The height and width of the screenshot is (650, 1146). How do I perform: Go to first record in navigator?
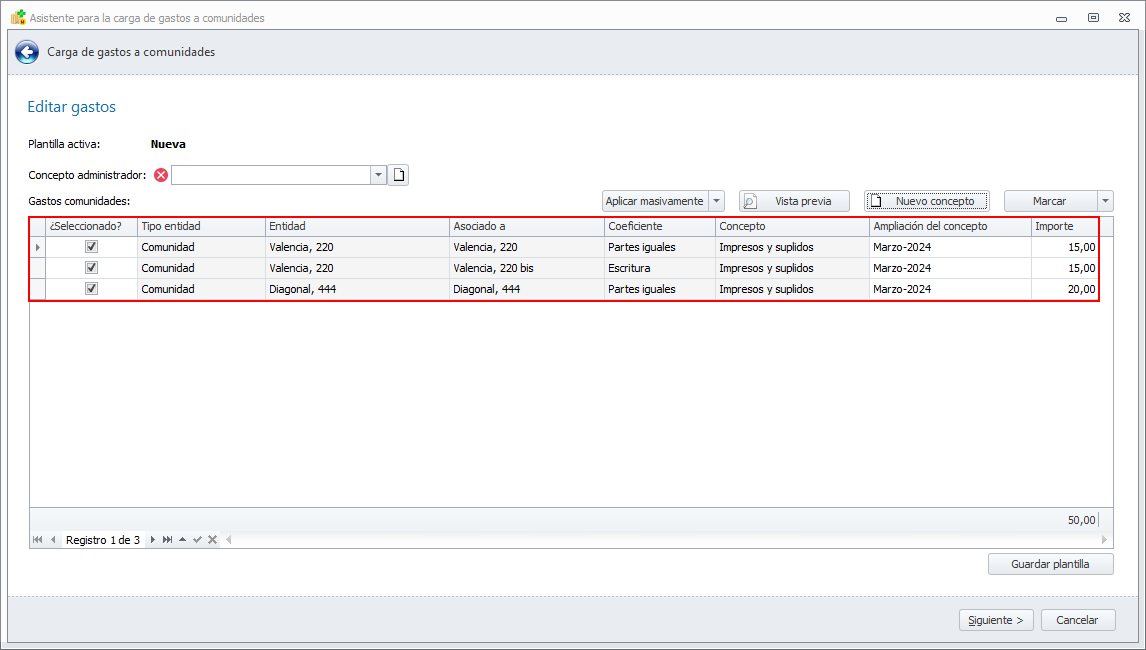pyautogui.click(x=37, y=540)
